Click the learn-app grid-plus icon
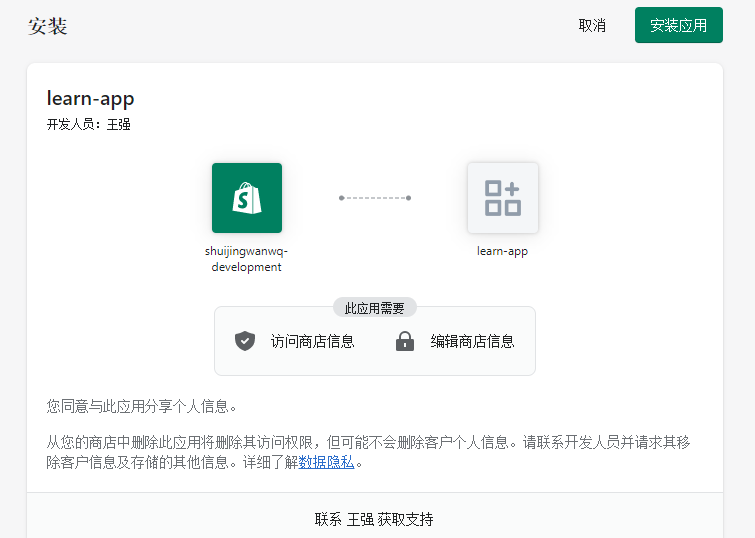Image resolution: width=755 pixels, height=538 pixels. coord(503,198)
